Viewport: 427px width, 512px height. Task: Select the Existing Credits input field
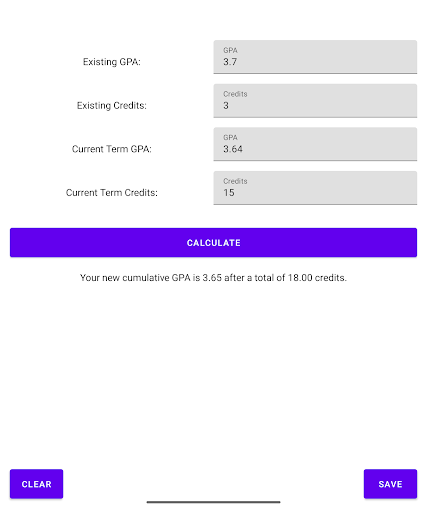(315, 100)
